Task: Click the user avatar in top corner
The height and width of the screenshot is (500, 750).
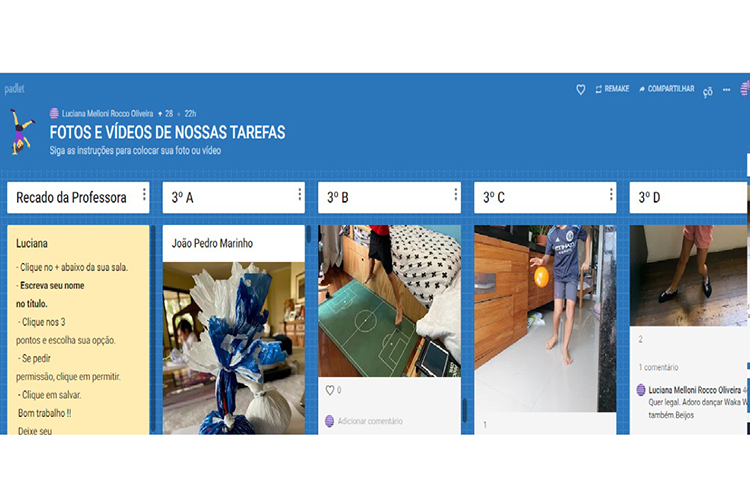Action: (745, 89)
